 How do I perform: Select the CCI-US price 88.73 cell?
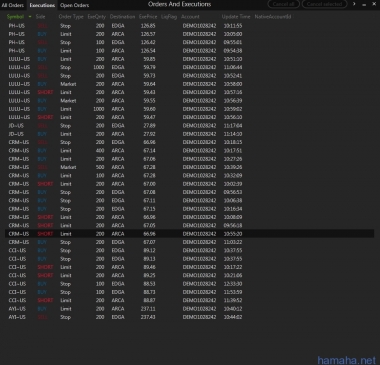point(149,292)
